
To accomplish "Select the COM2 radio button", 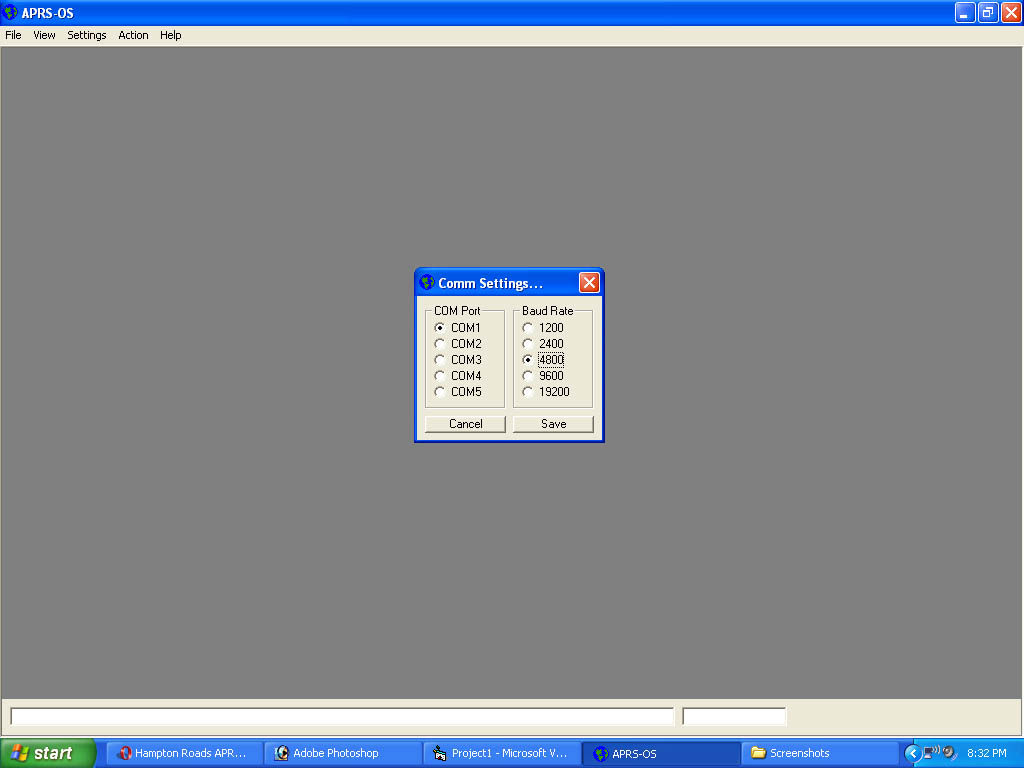I will (458, 344).
